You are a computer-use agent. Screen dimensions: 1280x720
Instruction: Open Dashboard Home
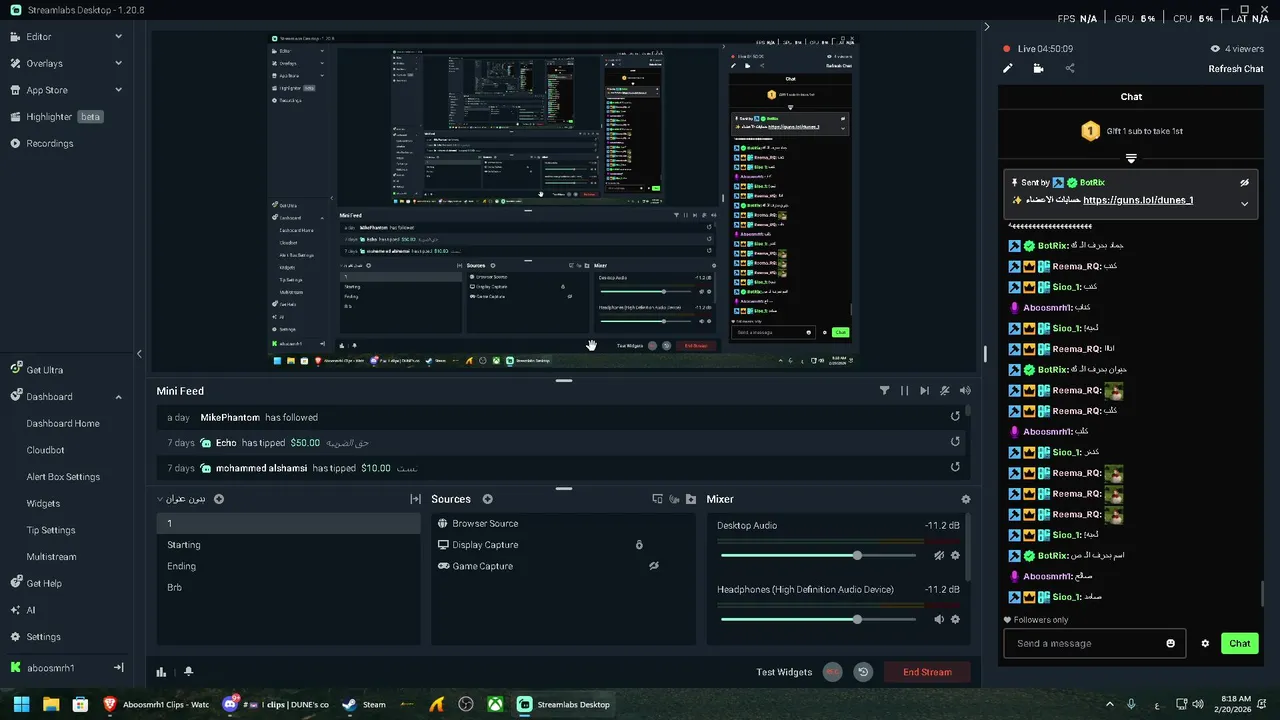tap(63, 423)
